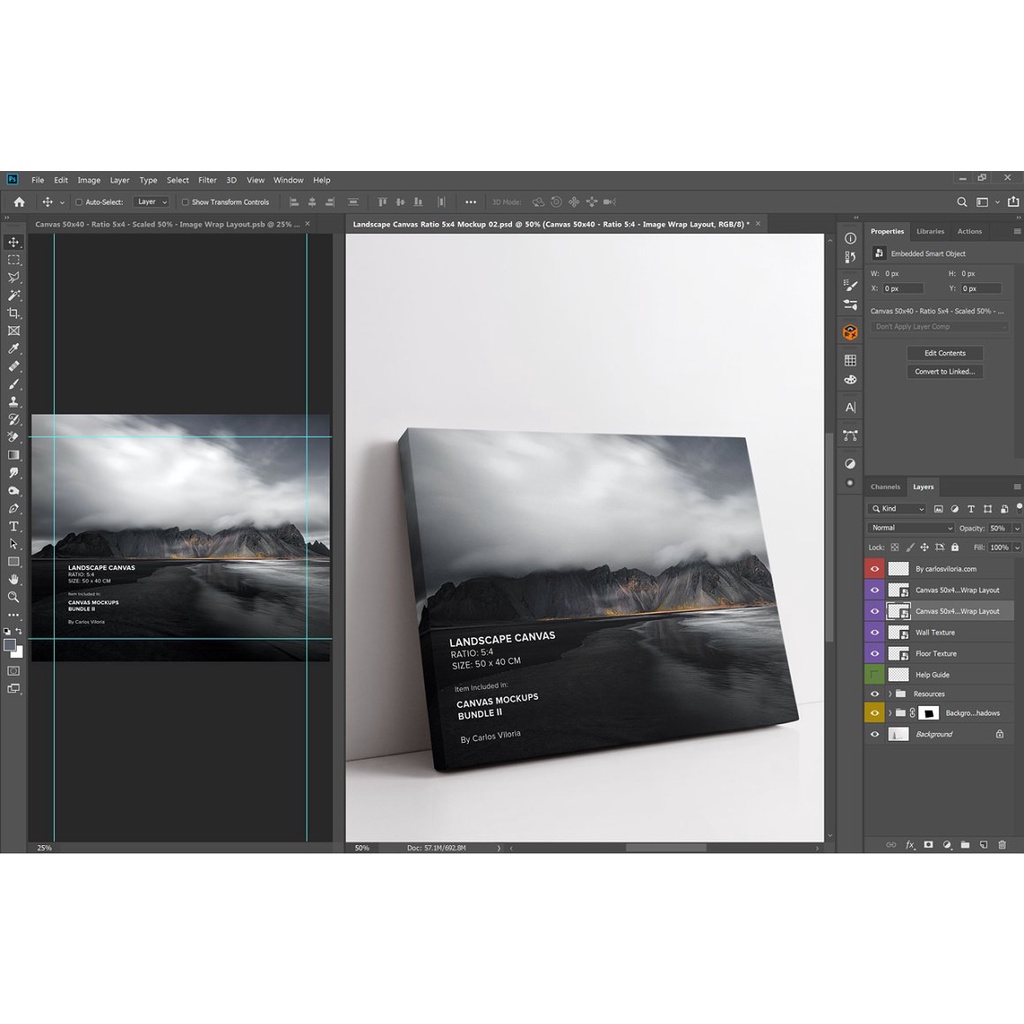
Task: Select the Clone Stamp tool
Action: [14, 402]
